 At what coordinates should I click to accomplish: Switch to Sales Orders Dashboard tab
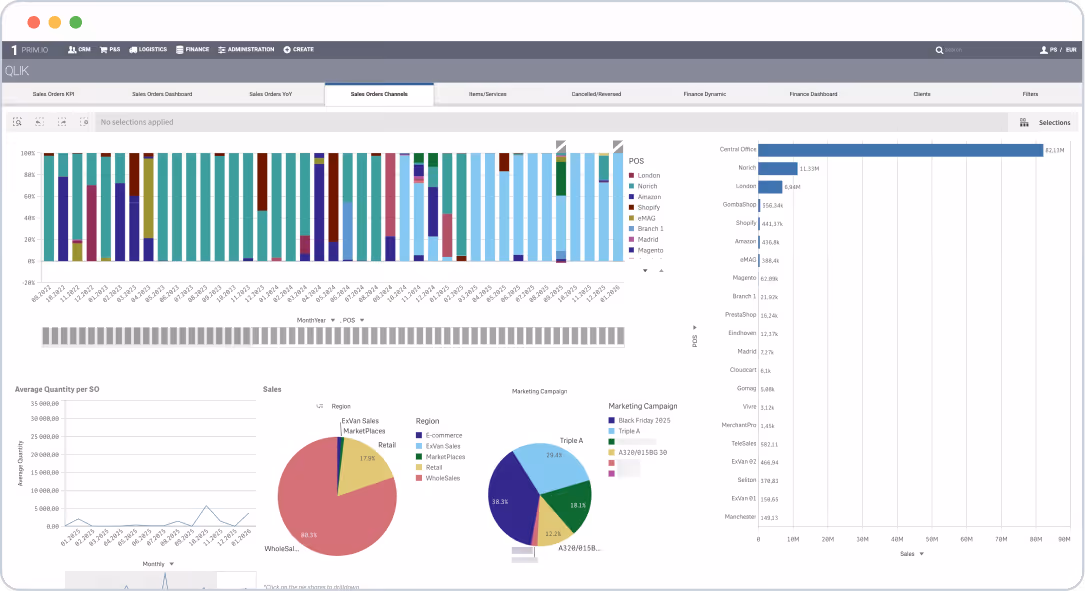point(162,94)
